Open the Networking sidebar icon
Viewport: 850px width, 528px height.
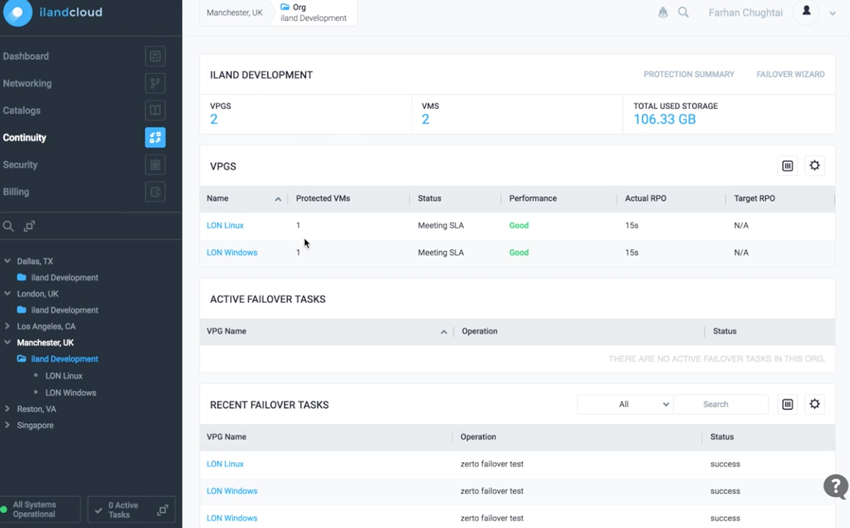pos(155,83)
